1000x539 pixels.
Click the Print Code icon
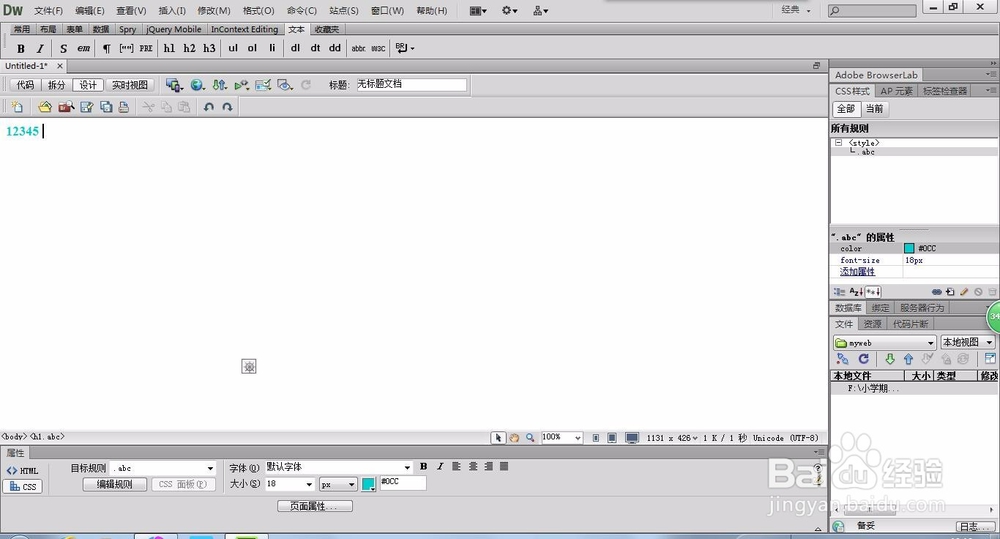tap(124, 107)
